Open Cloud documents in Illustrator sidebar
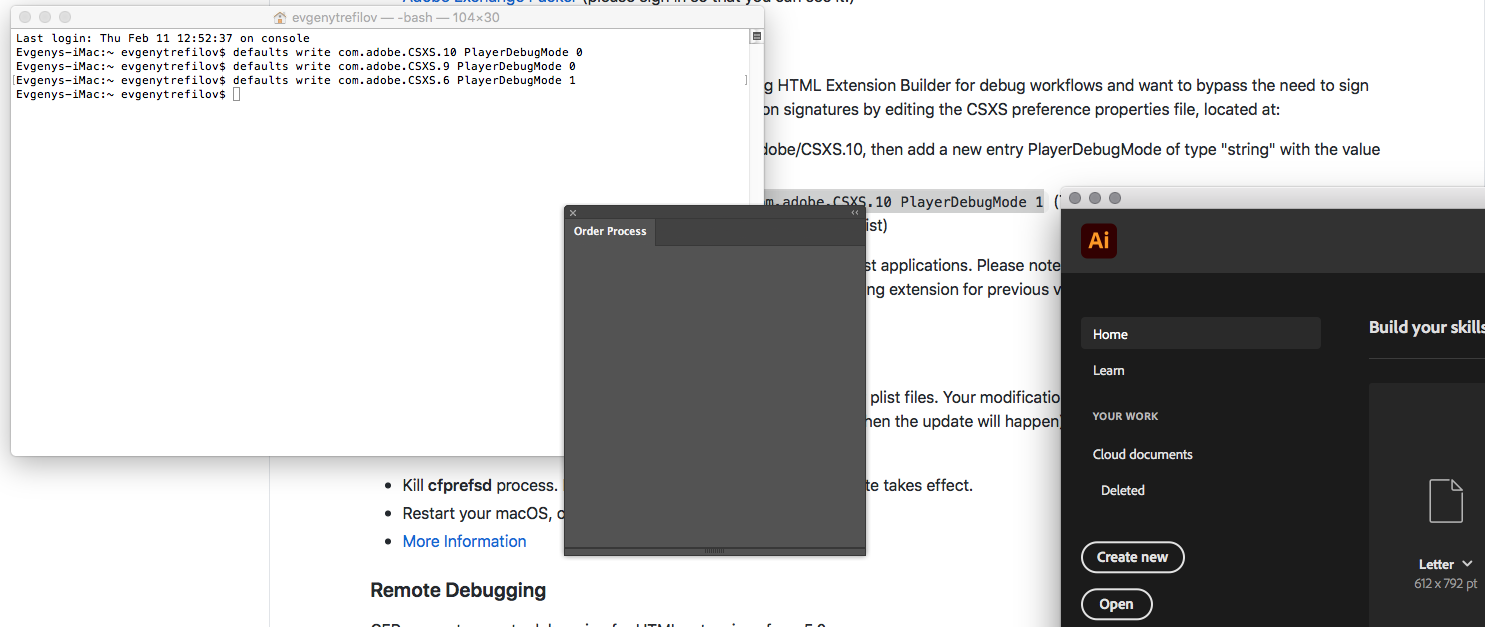This screenshot has width=1485, height=627. (1143, 454)
